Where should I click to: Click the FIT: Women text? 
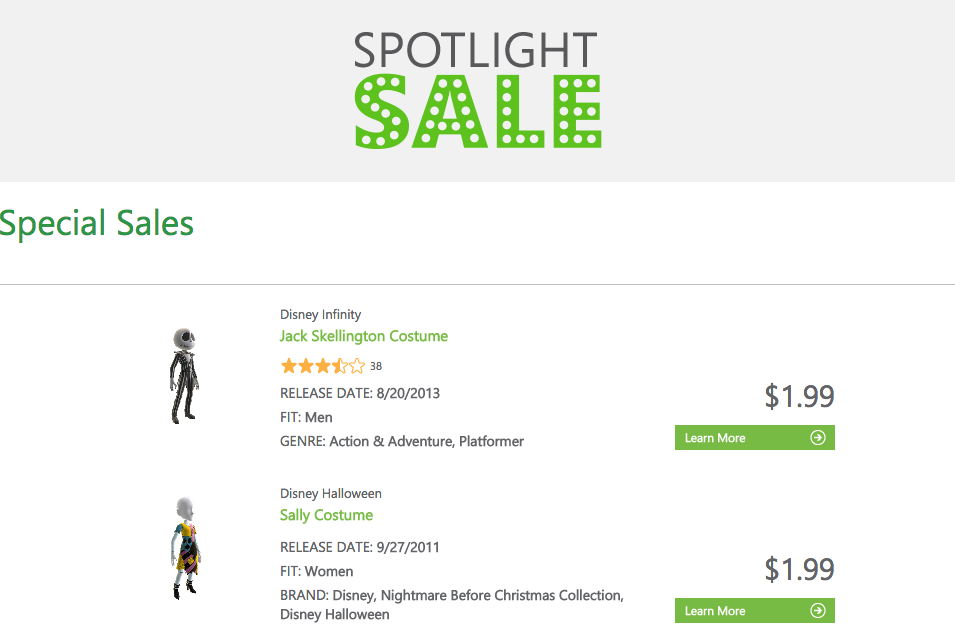coord(316,571)
